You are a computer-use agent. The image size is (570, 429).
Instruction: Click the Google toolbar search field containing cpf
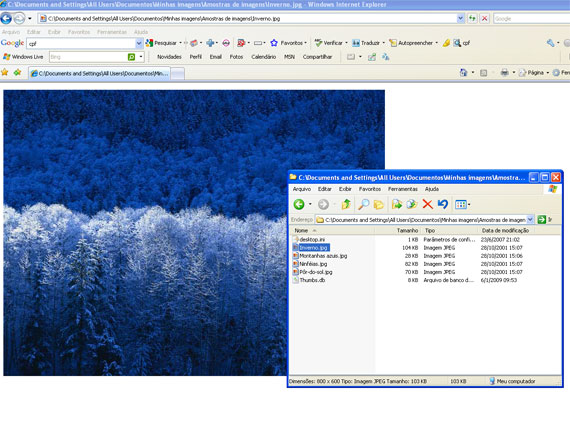[x=81, y=43]
